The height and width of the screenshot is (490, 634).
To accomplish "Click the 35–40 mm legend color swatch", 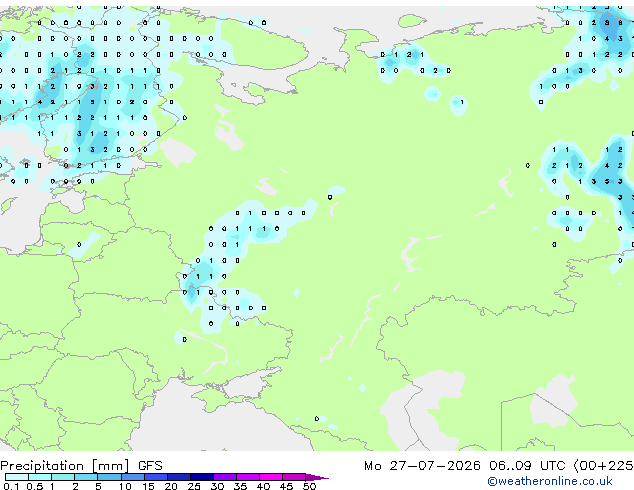I will point(247,477).
